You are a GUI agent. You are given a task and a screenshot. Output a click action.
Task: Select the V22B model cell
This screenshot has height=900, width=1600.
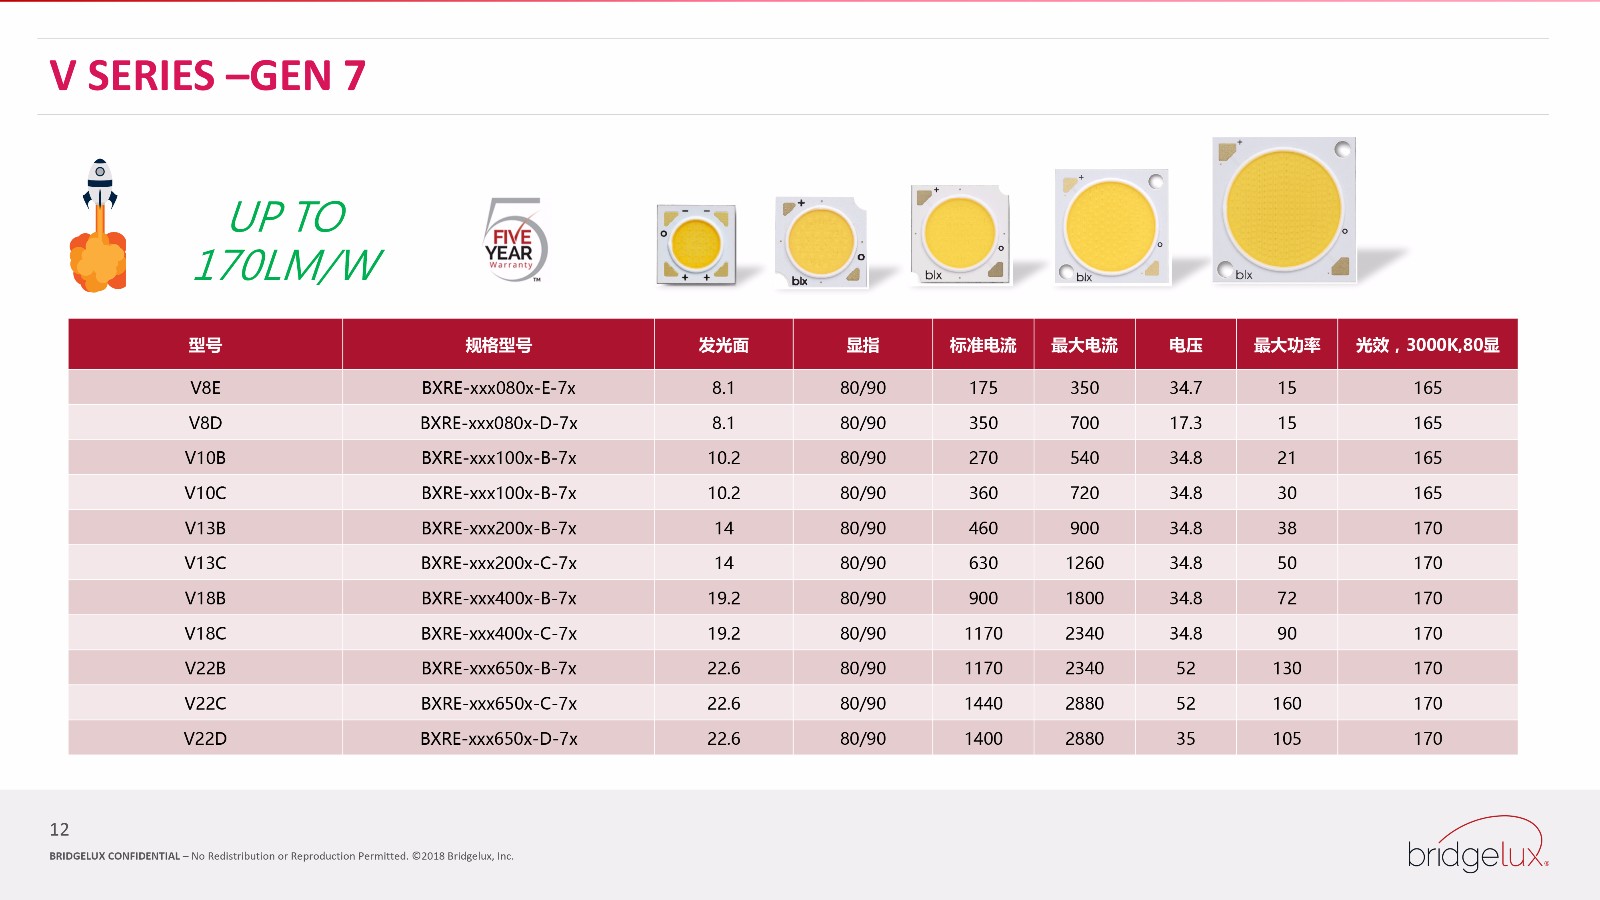coord(205,668)
